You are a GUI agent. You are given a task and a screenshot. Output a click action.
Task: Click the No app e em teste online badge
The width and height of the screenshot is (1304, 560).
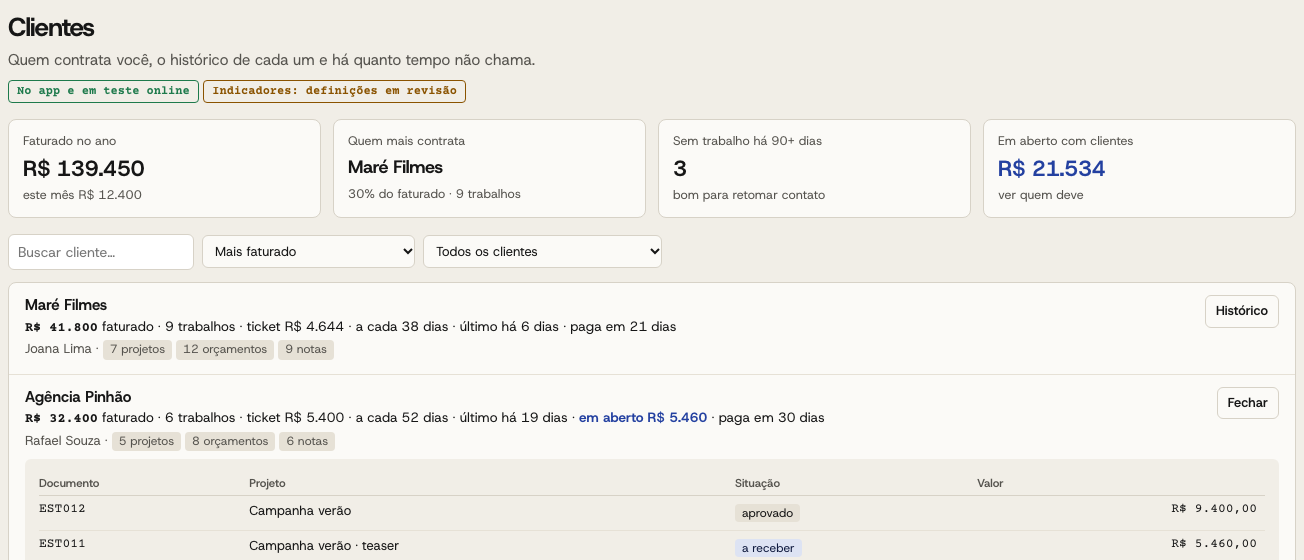click(103, 91)
